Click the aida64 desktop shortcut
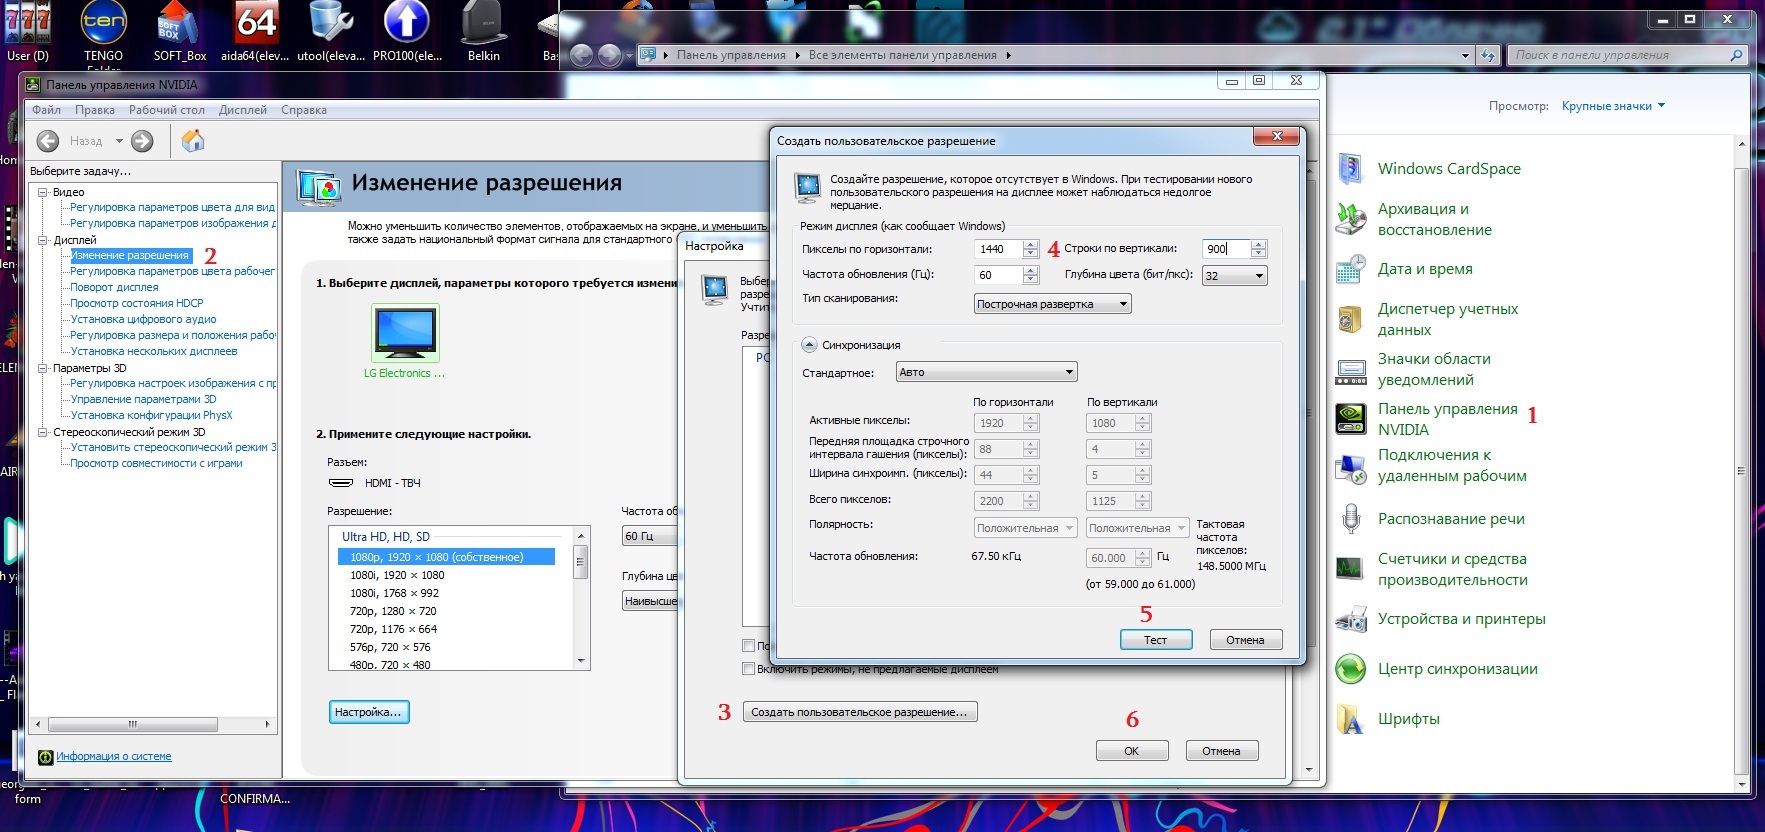 click(255, 32)
